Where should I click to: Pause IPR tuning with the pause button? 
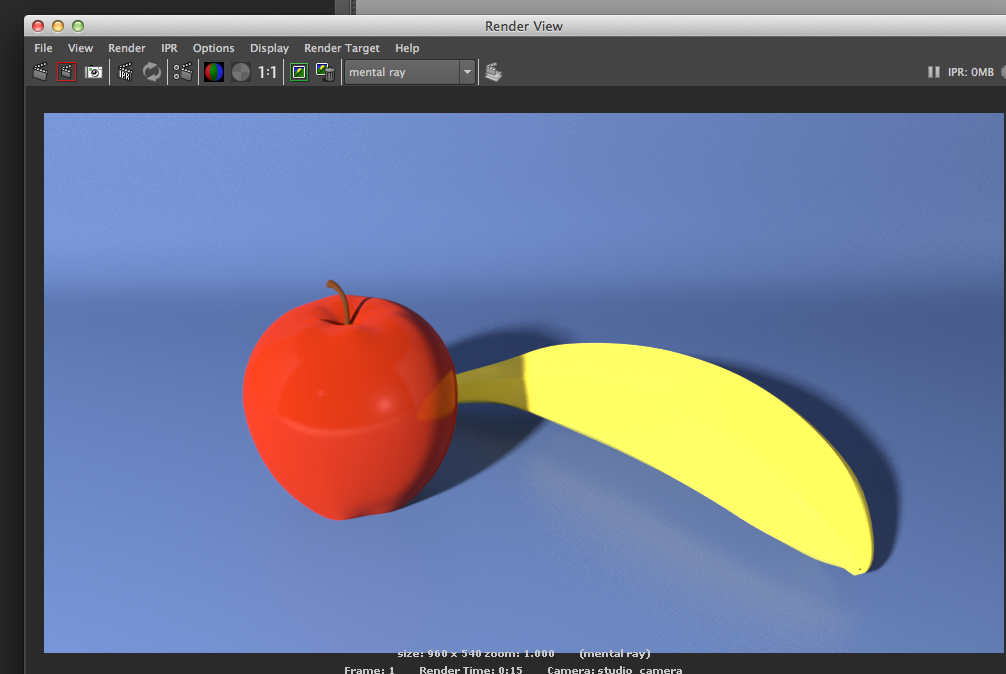pyautogui.click(x=933, y=72)
